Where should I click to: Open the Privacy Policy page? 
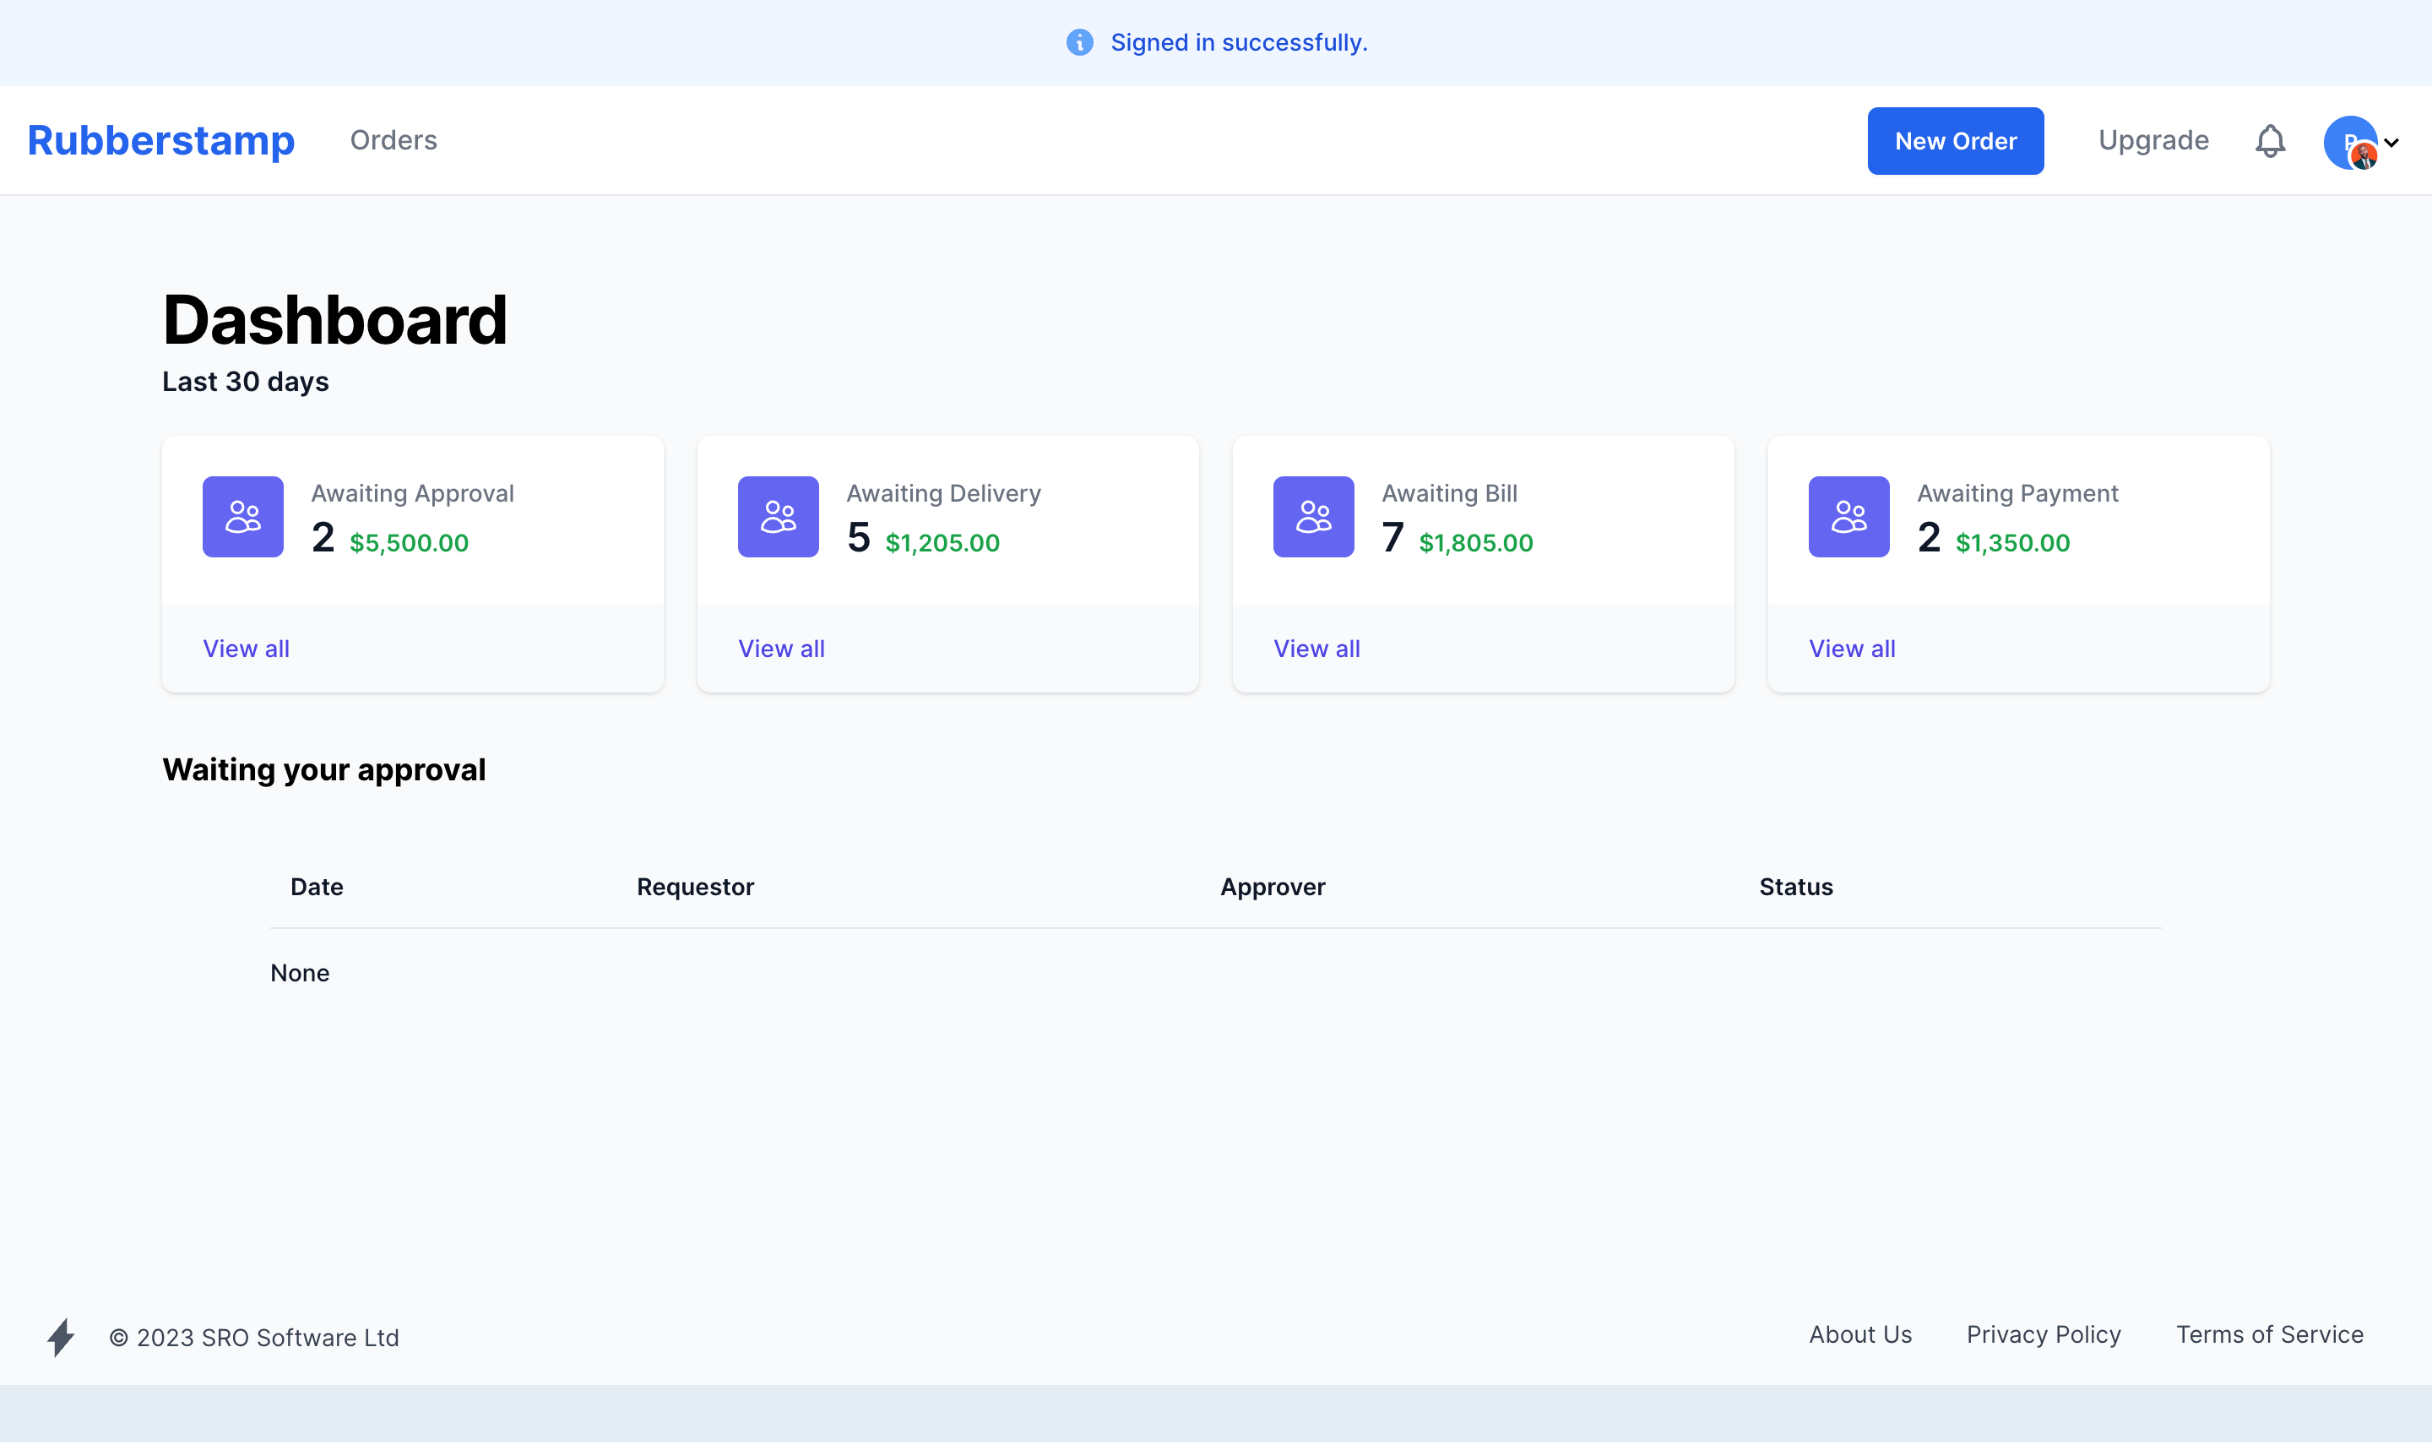[2043, 1334]
